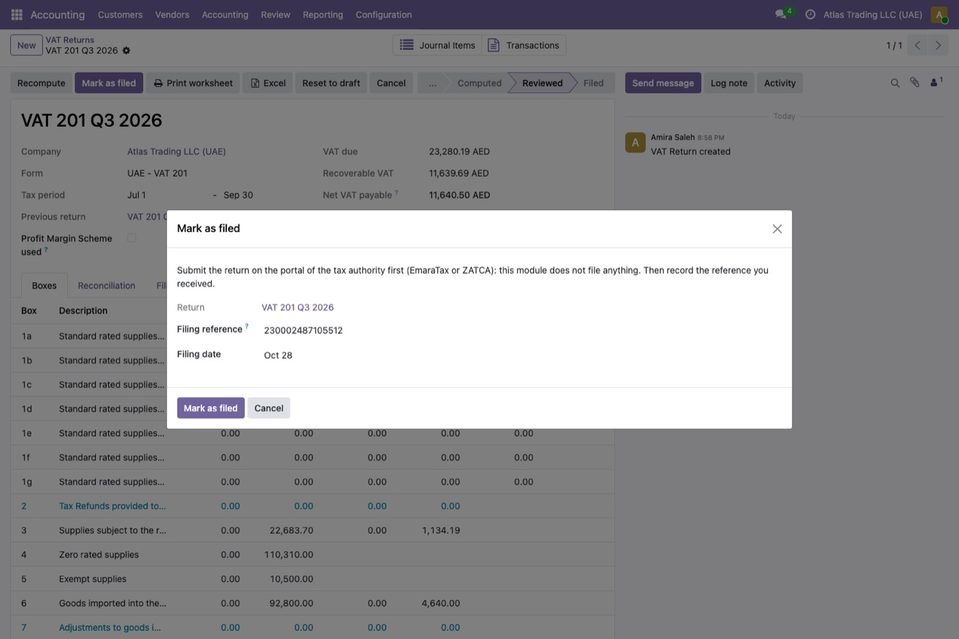This screenshot has height=639, width=959.
Task: Edit the Filing date field
Action: [522, 355]
